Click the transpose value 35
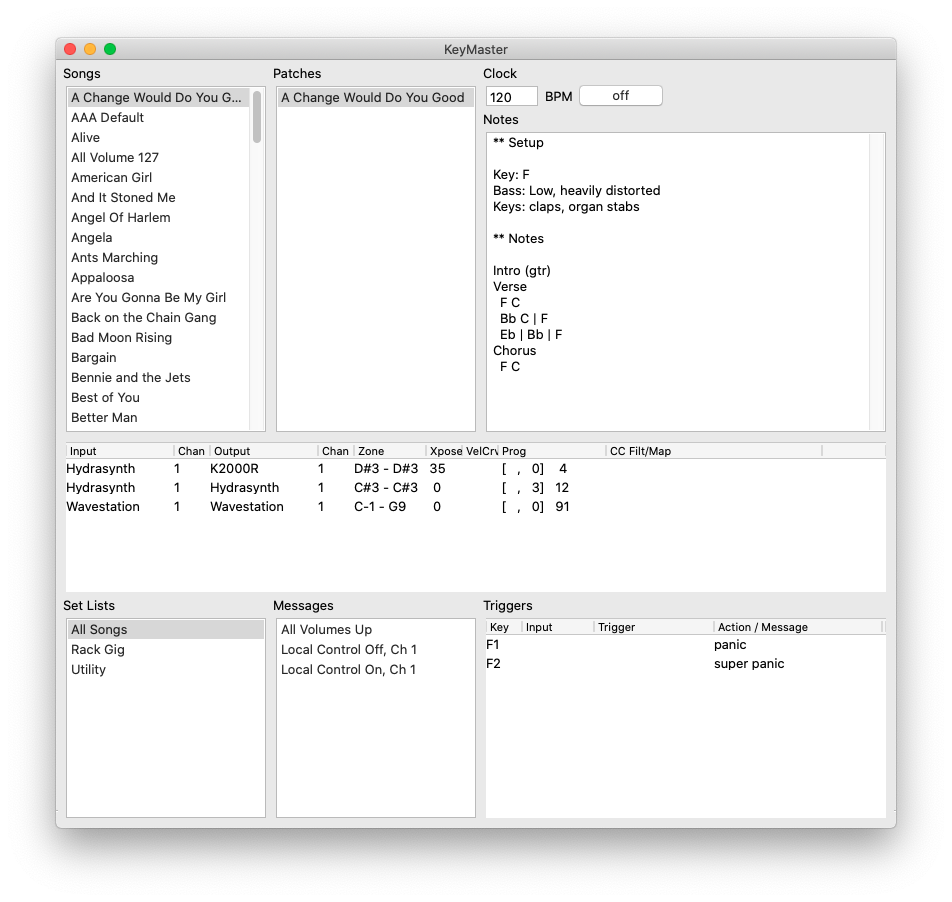The height and width of the screenshot is (902, 952). click(437, 469)
